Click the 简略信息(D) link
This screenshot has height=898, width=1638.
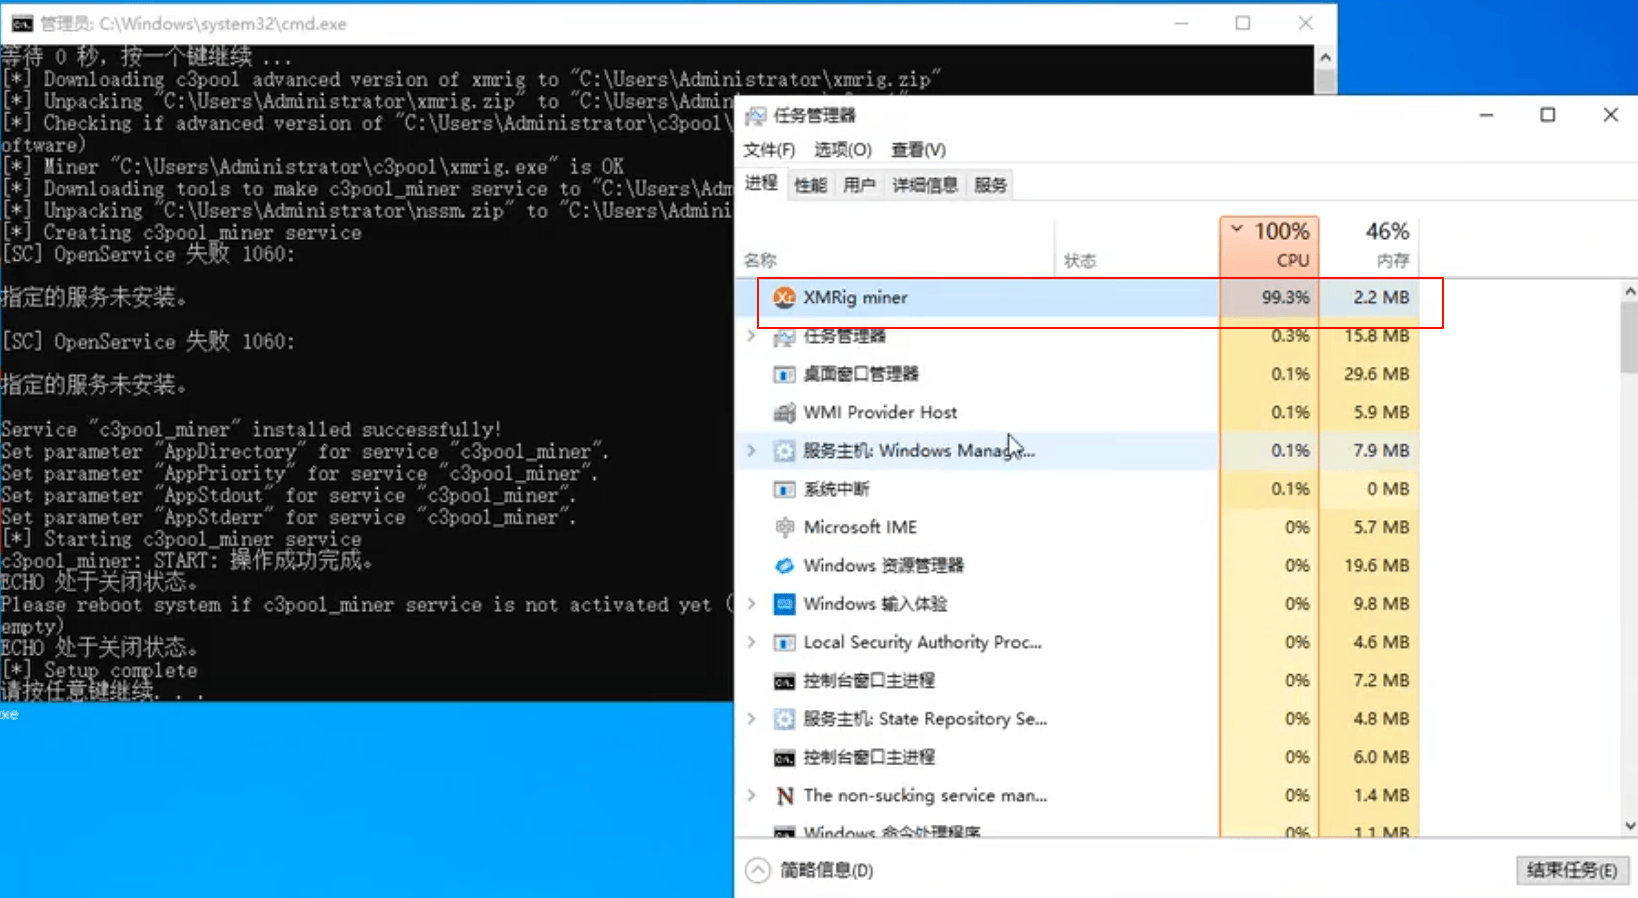coord(826,870)
